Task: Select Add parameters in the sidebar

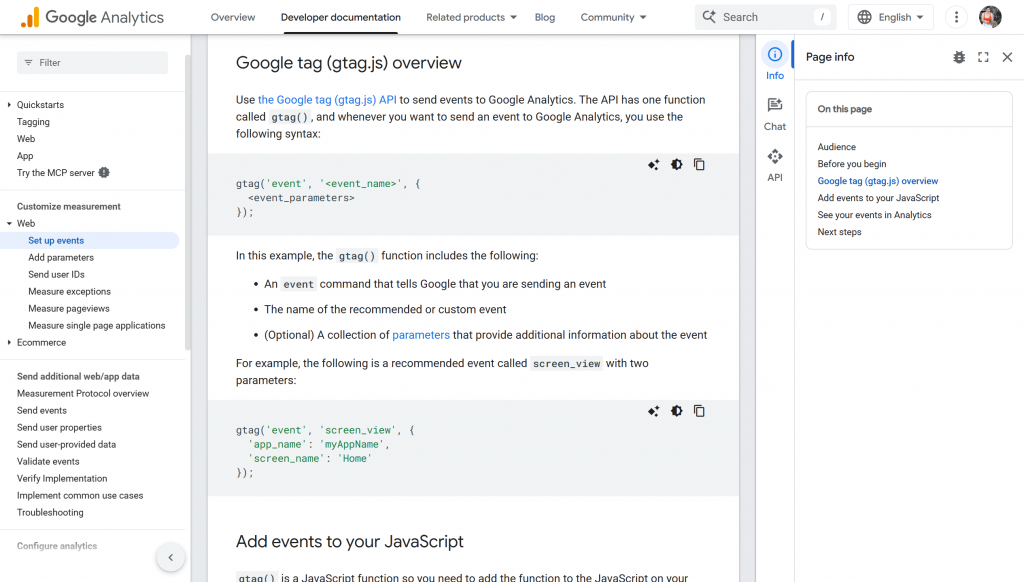Action: point(63,257)
